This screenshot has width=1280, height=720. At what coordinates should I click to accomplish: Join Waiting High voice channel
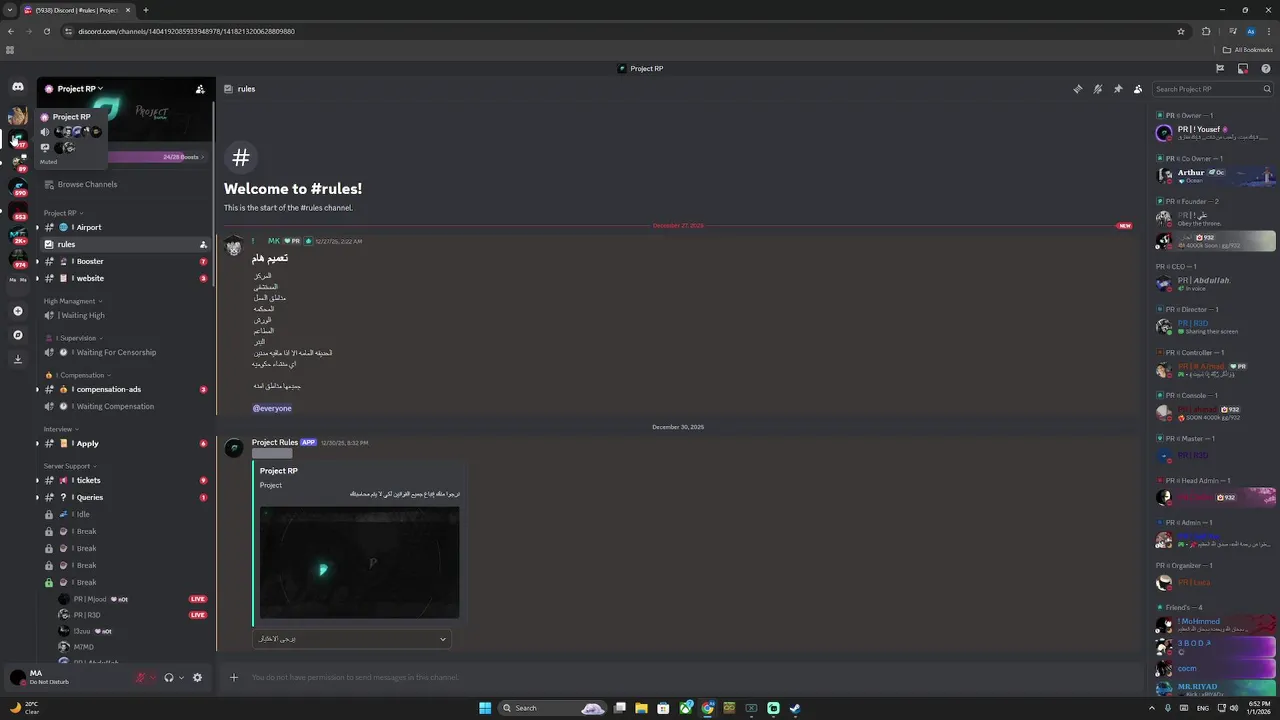pyautogui.click(x=125, y=315)
